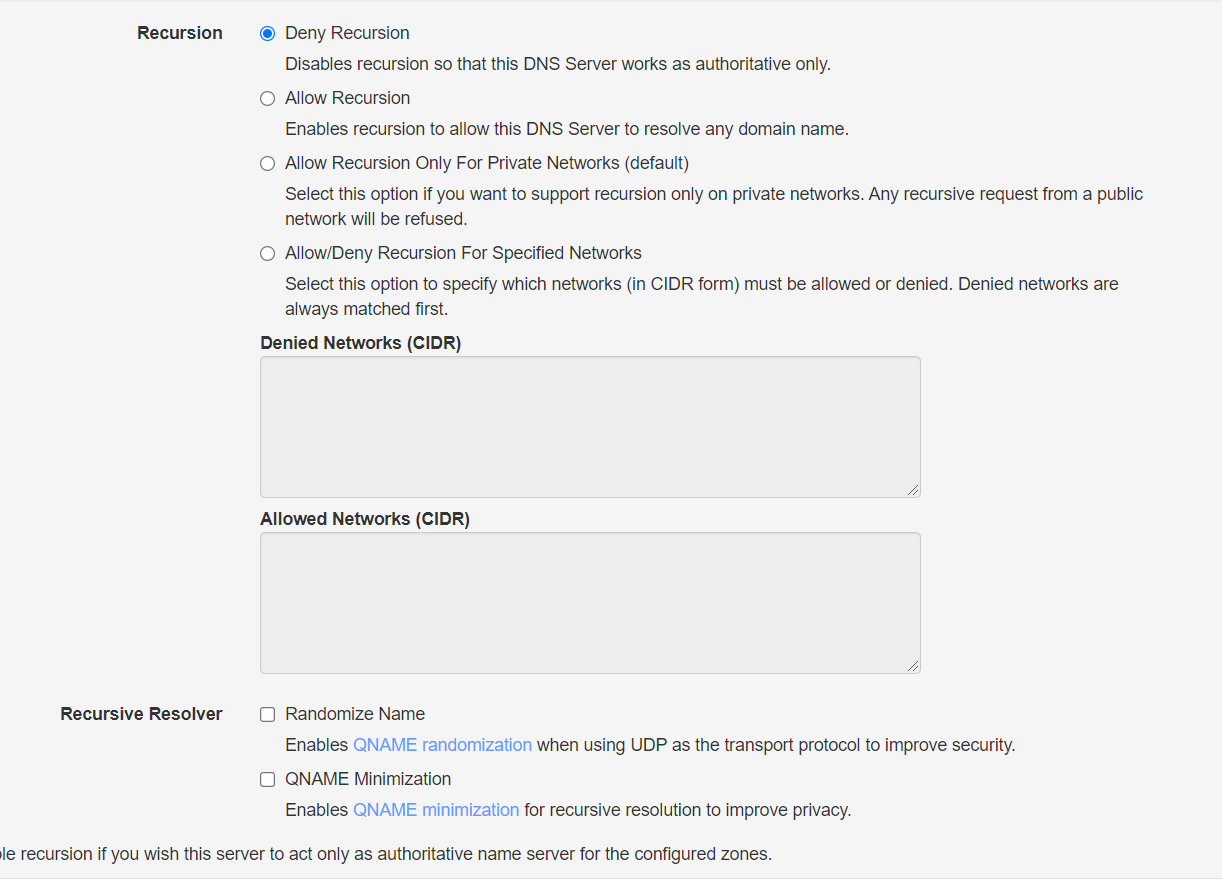Check the "Randomize Name" checkbox

click(x=267, y=714)
